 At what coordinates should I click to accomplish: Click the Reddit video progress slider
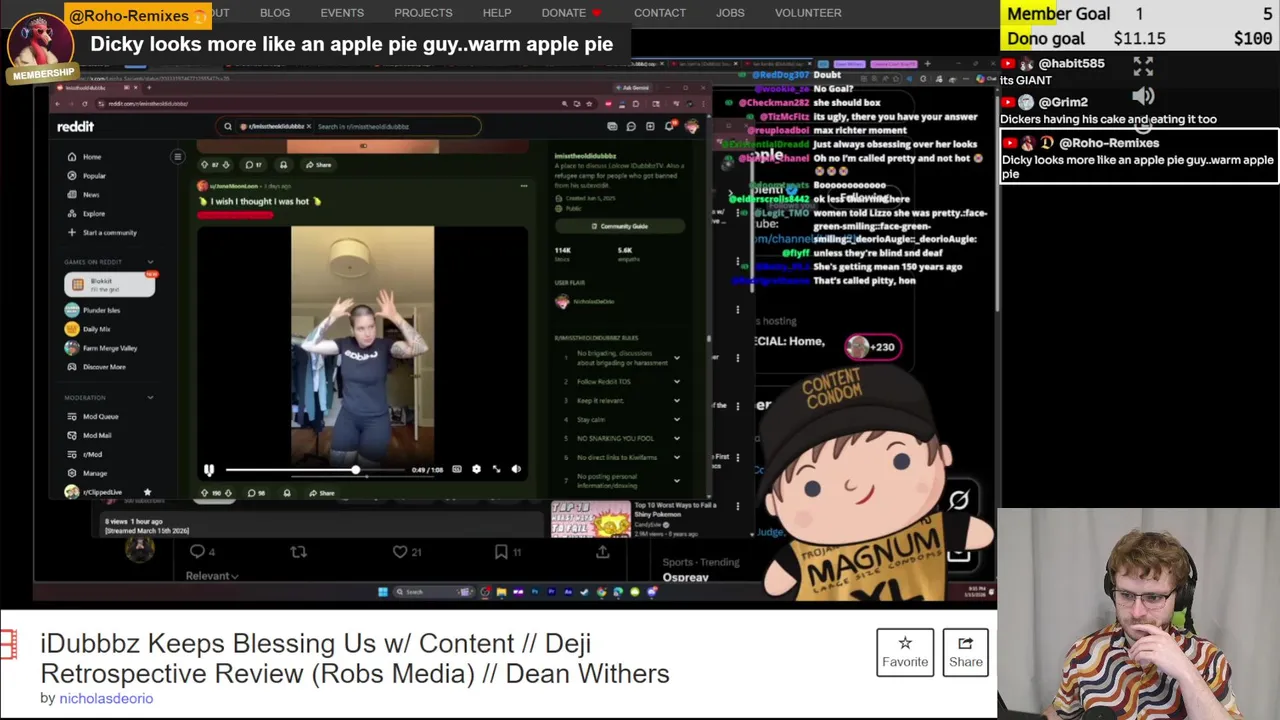coord(316,470)
